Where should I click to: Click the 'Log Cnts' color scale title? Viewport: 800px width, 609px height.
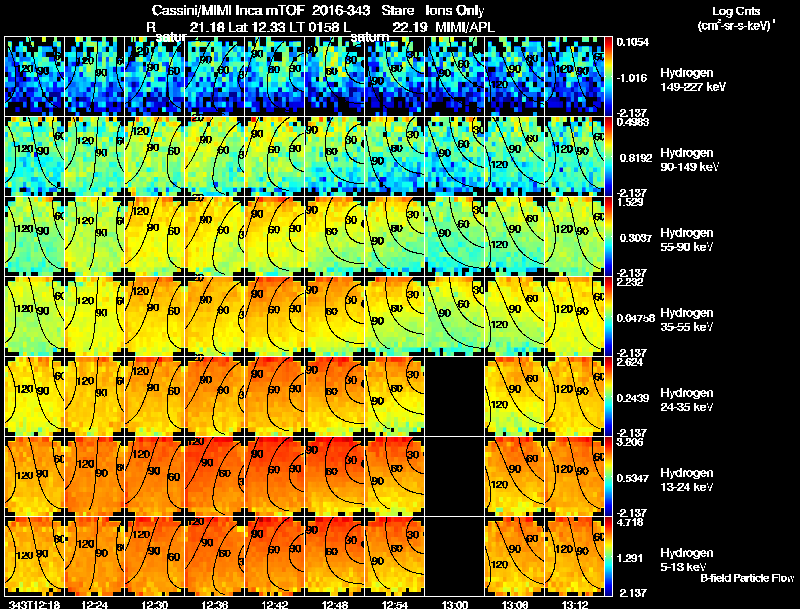736,11
